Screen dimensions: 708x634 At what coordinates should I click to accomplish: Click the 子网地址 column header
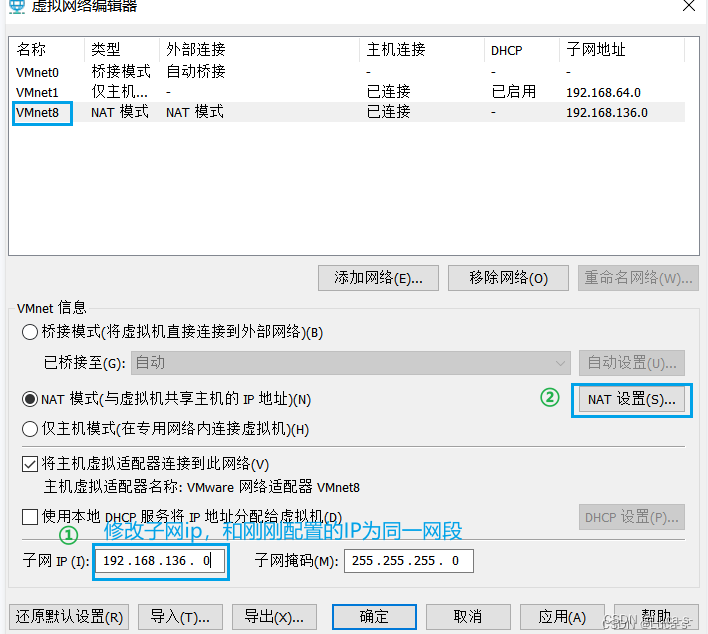coord(622,50)
